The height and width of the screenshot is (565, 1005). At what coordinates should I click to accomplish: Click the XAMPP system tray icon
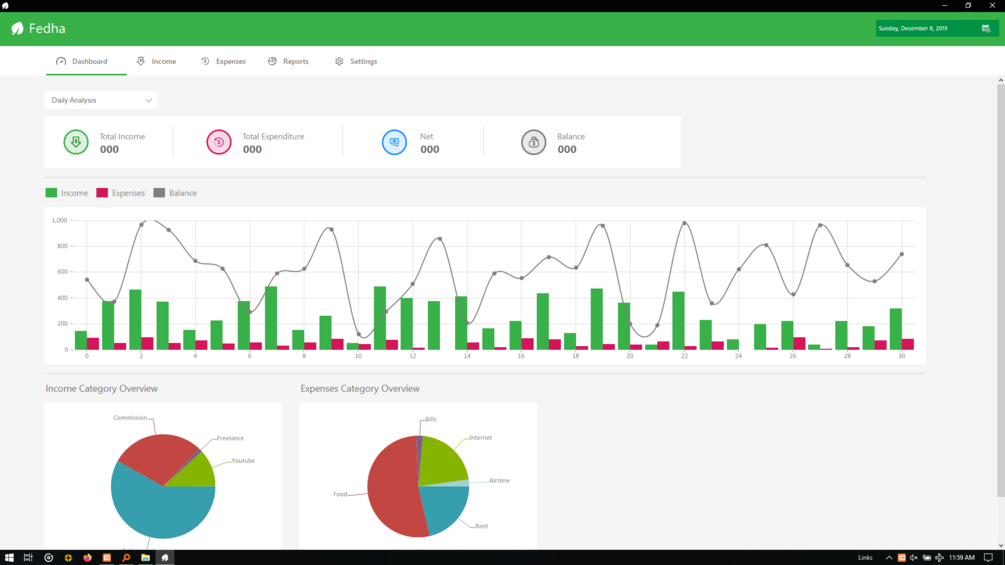[x=902, y=557]
